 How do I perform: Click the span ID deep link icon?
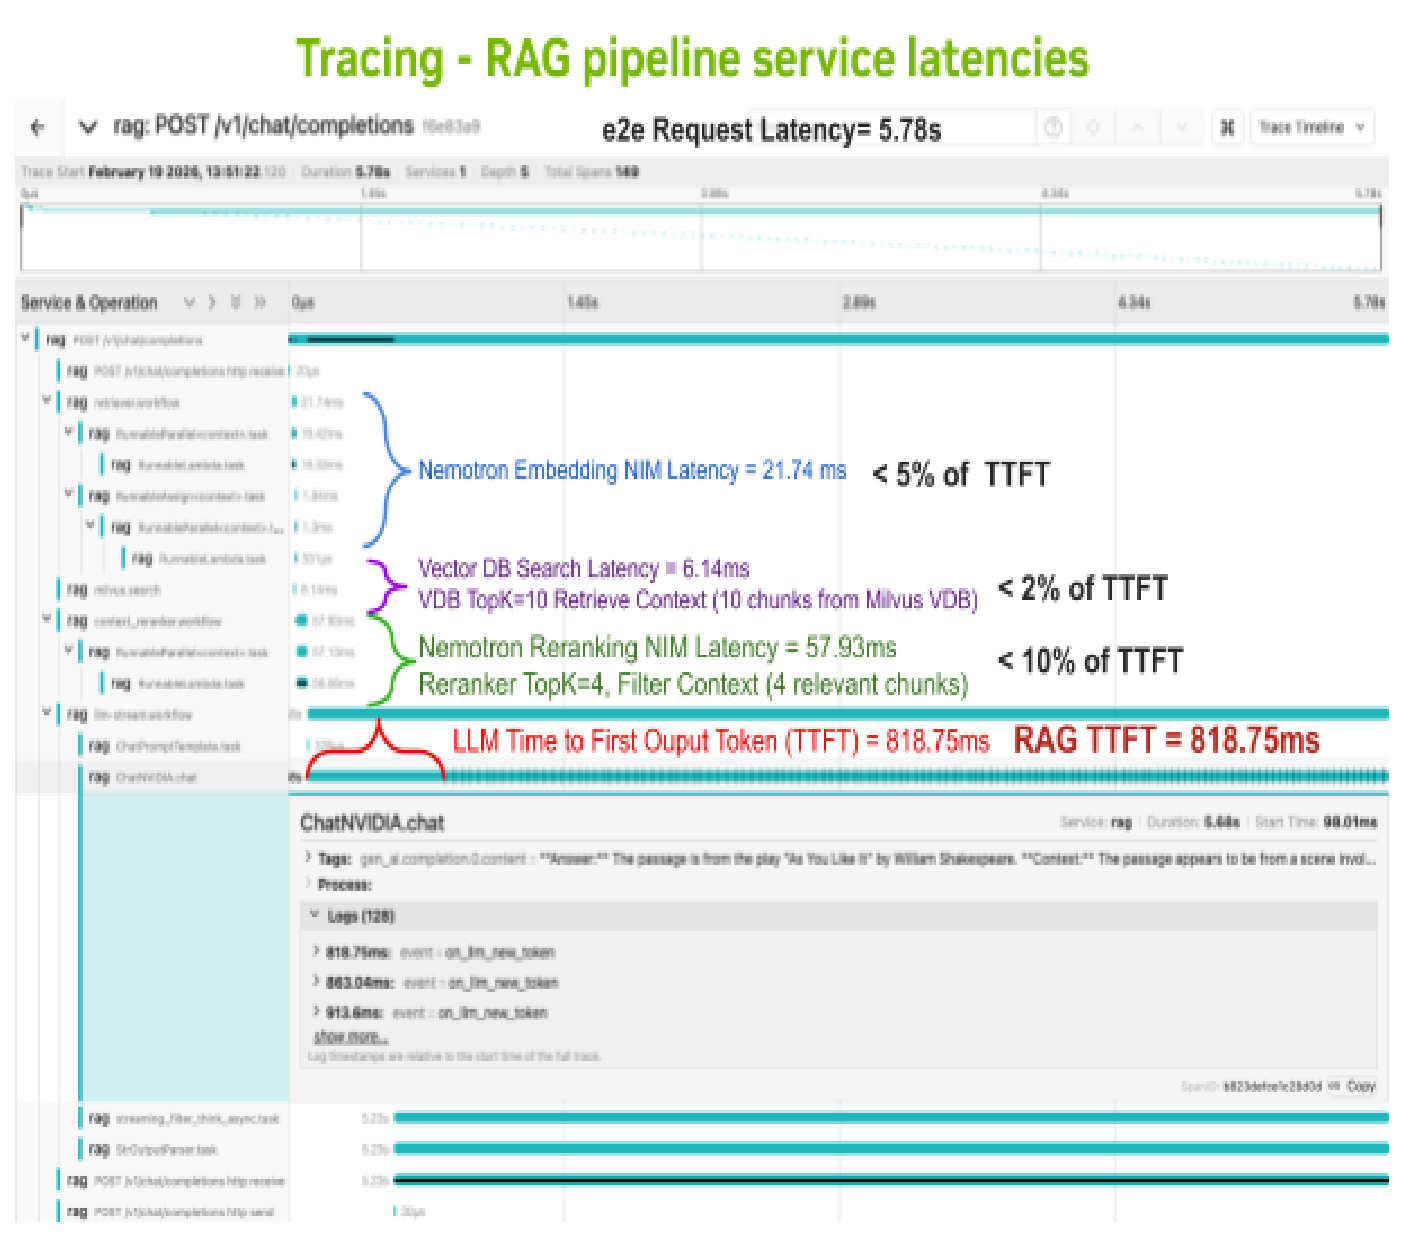click(x=1333, y=1086)
